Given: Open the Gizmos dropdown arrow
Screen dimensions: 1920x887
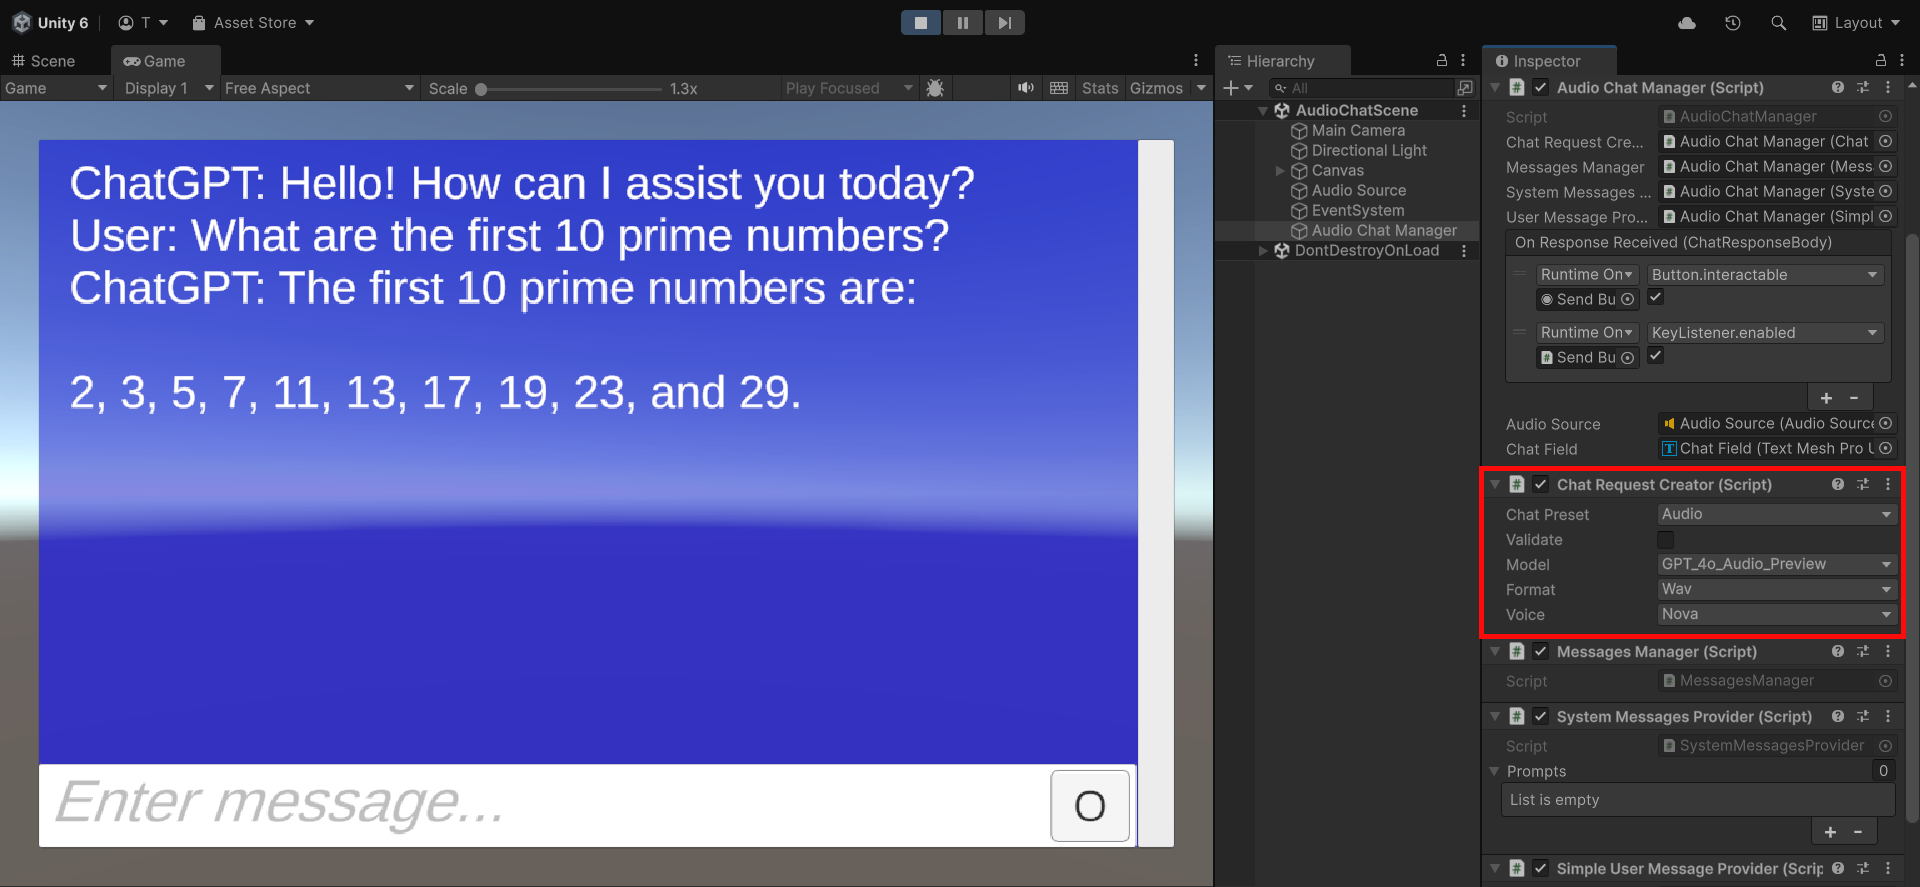Looking at the screenshot, I should coord(1201,88).
